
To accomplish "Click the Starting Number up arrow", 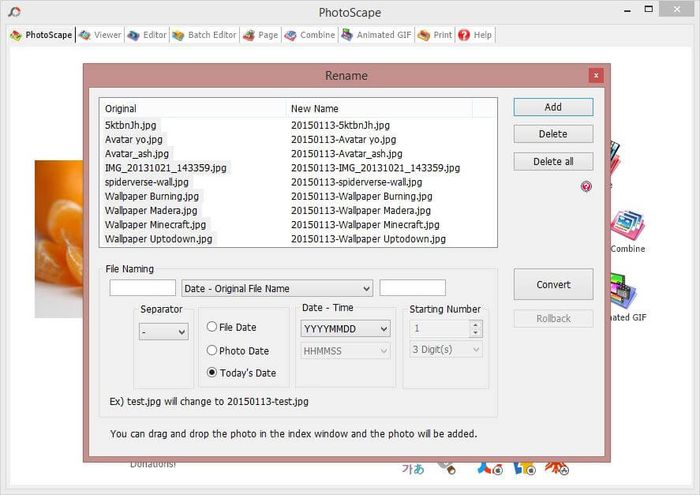I will pos(475,324).
